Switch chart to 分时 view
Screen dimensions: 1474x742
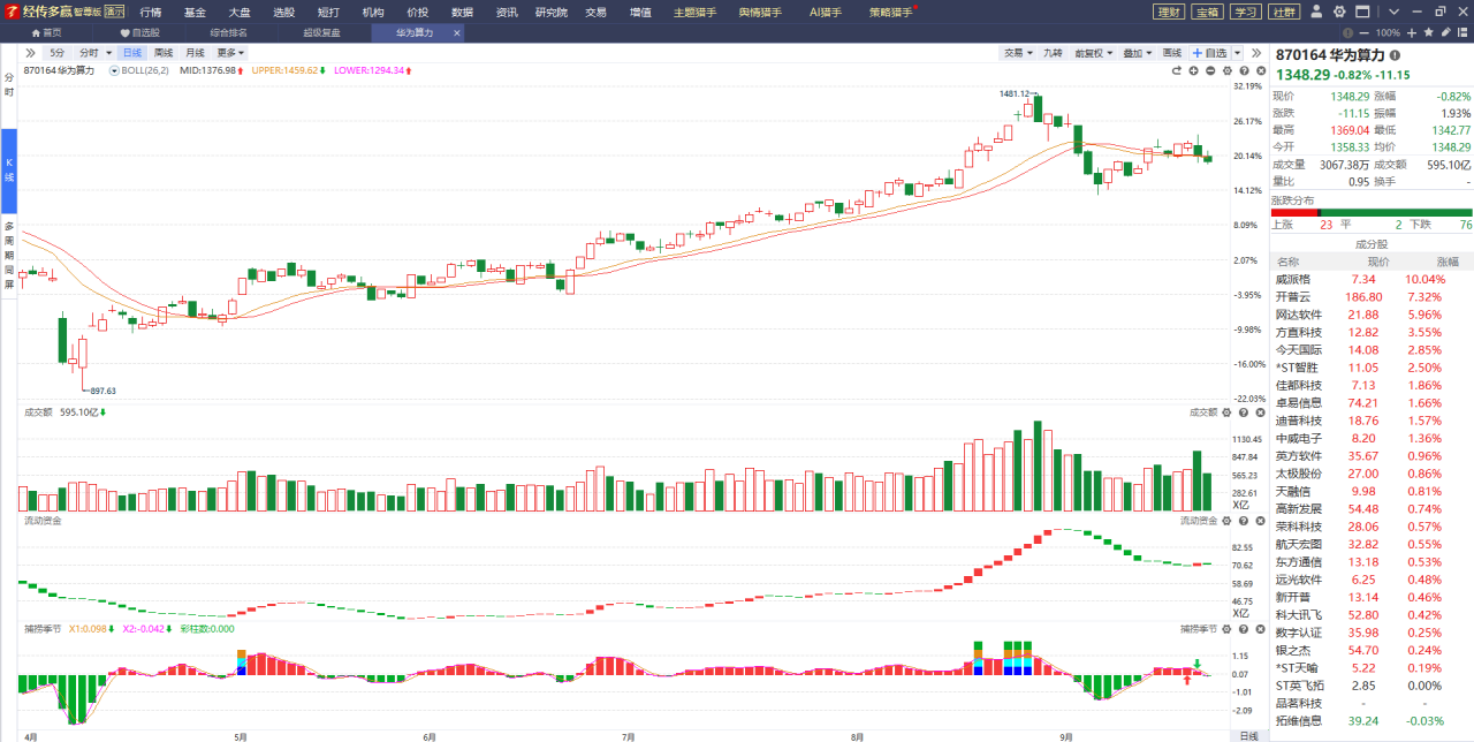(x=88, y=52)
